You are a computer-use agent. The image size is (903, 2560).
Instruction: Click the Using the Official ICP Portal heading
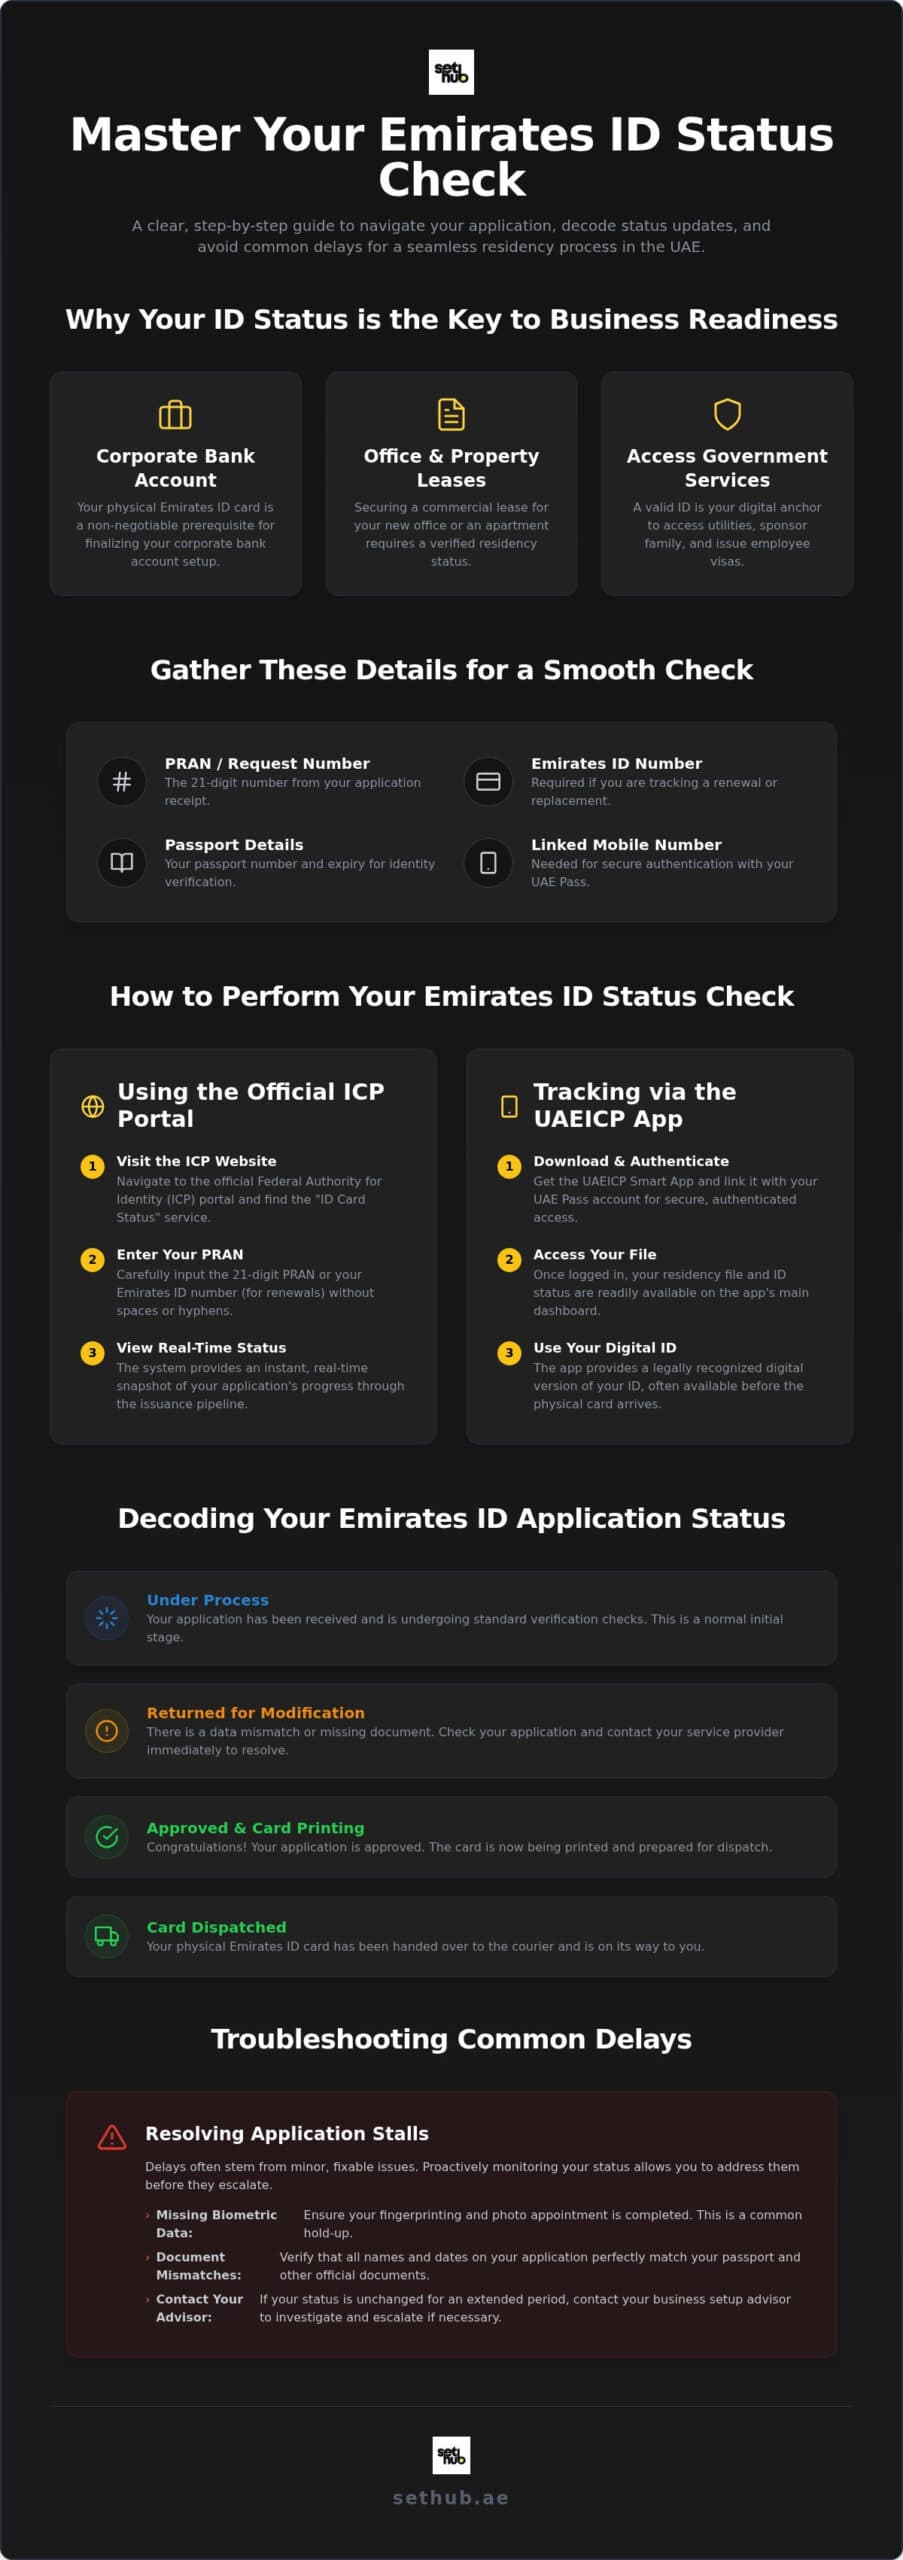pos(251,1105)
